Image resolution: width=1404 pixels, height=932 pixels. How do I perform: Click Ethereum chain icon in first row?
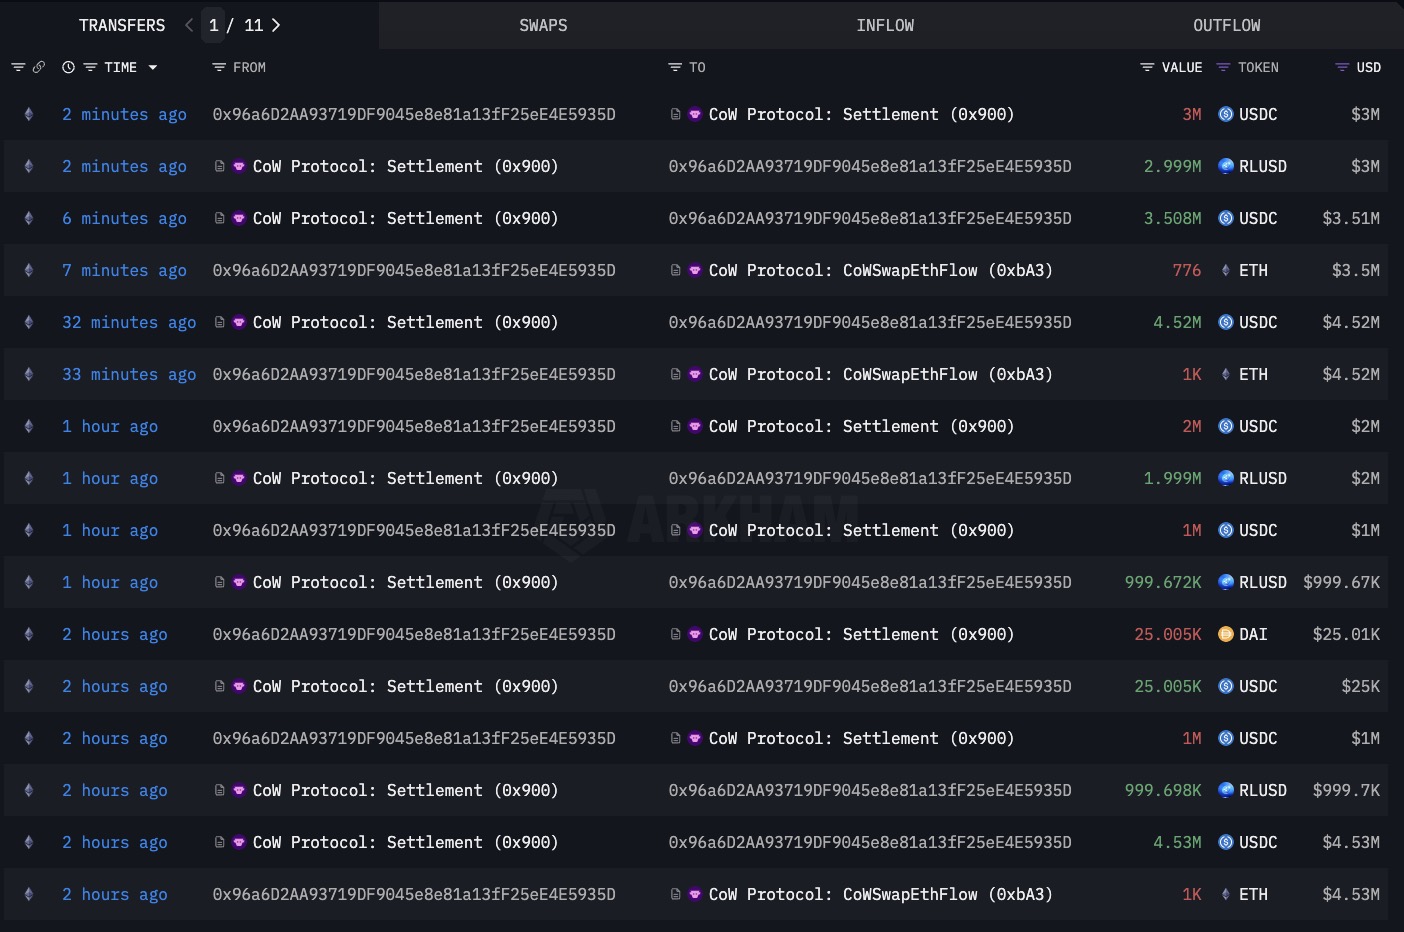(x=29, y=114)
